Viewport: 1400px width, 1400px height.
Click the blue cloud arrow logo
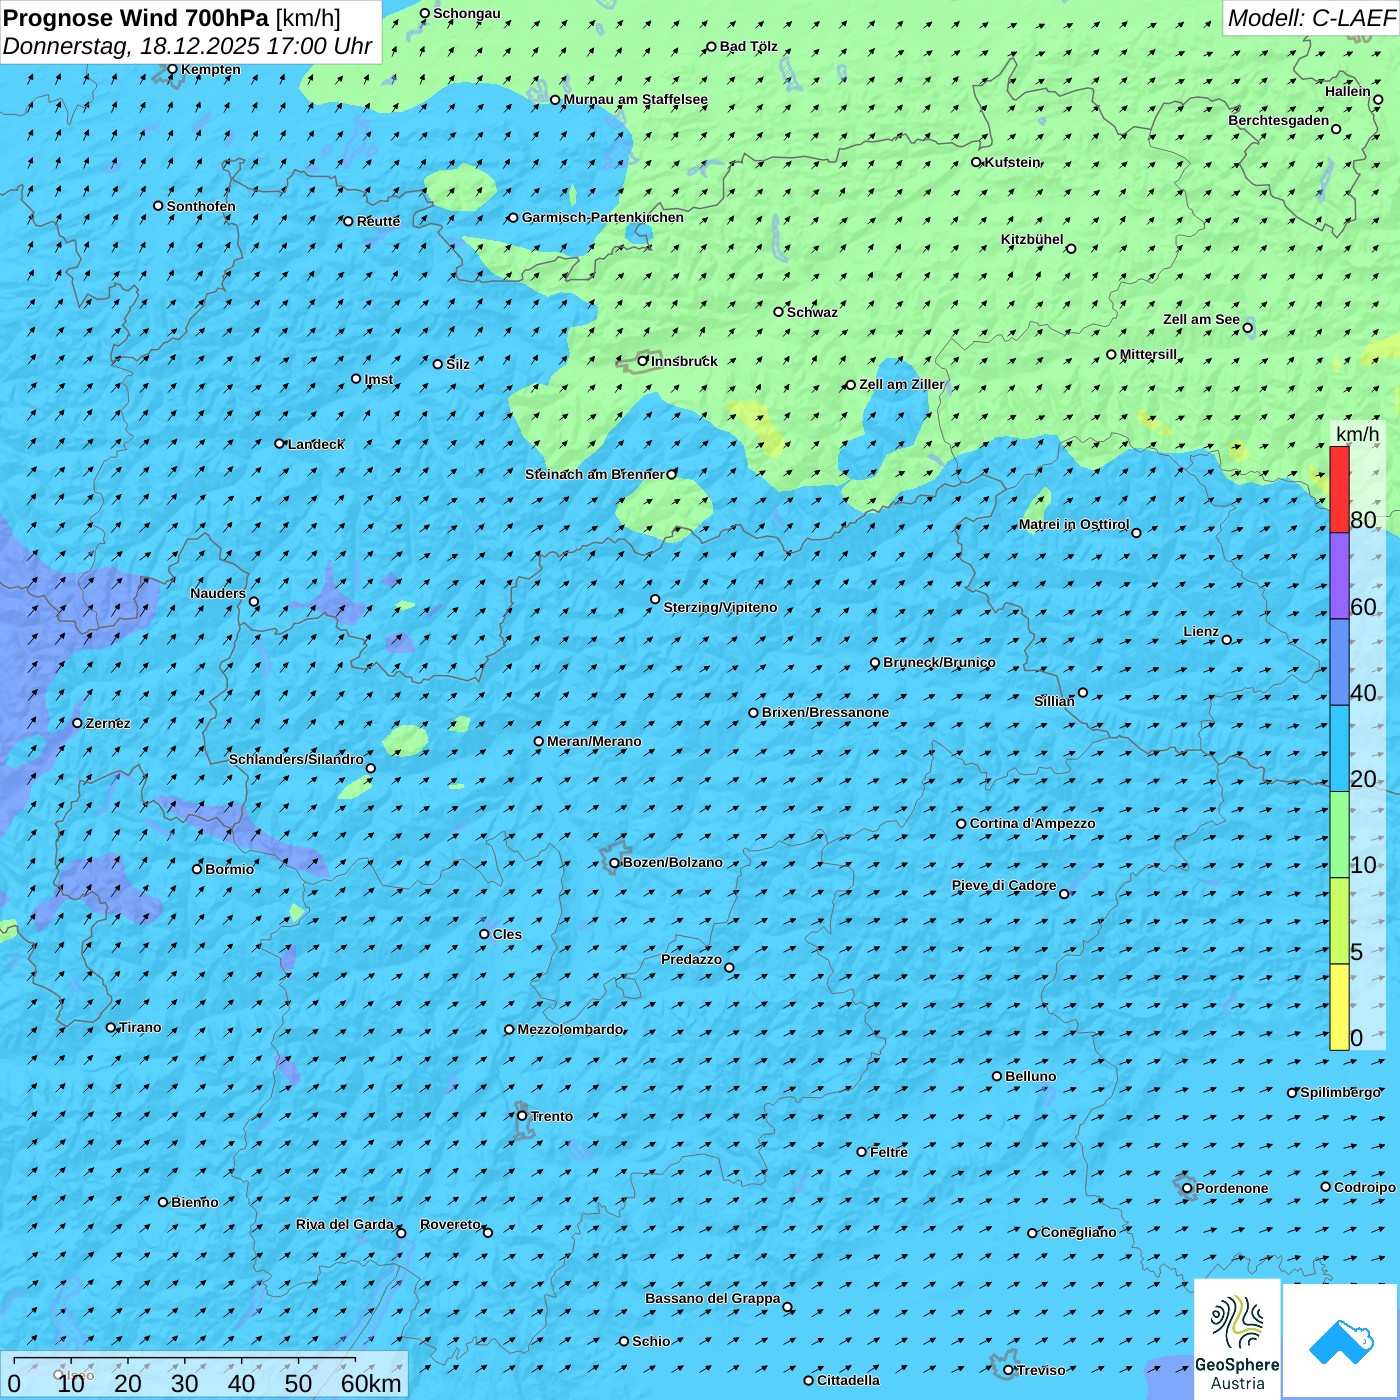tap(1340, 1341)
